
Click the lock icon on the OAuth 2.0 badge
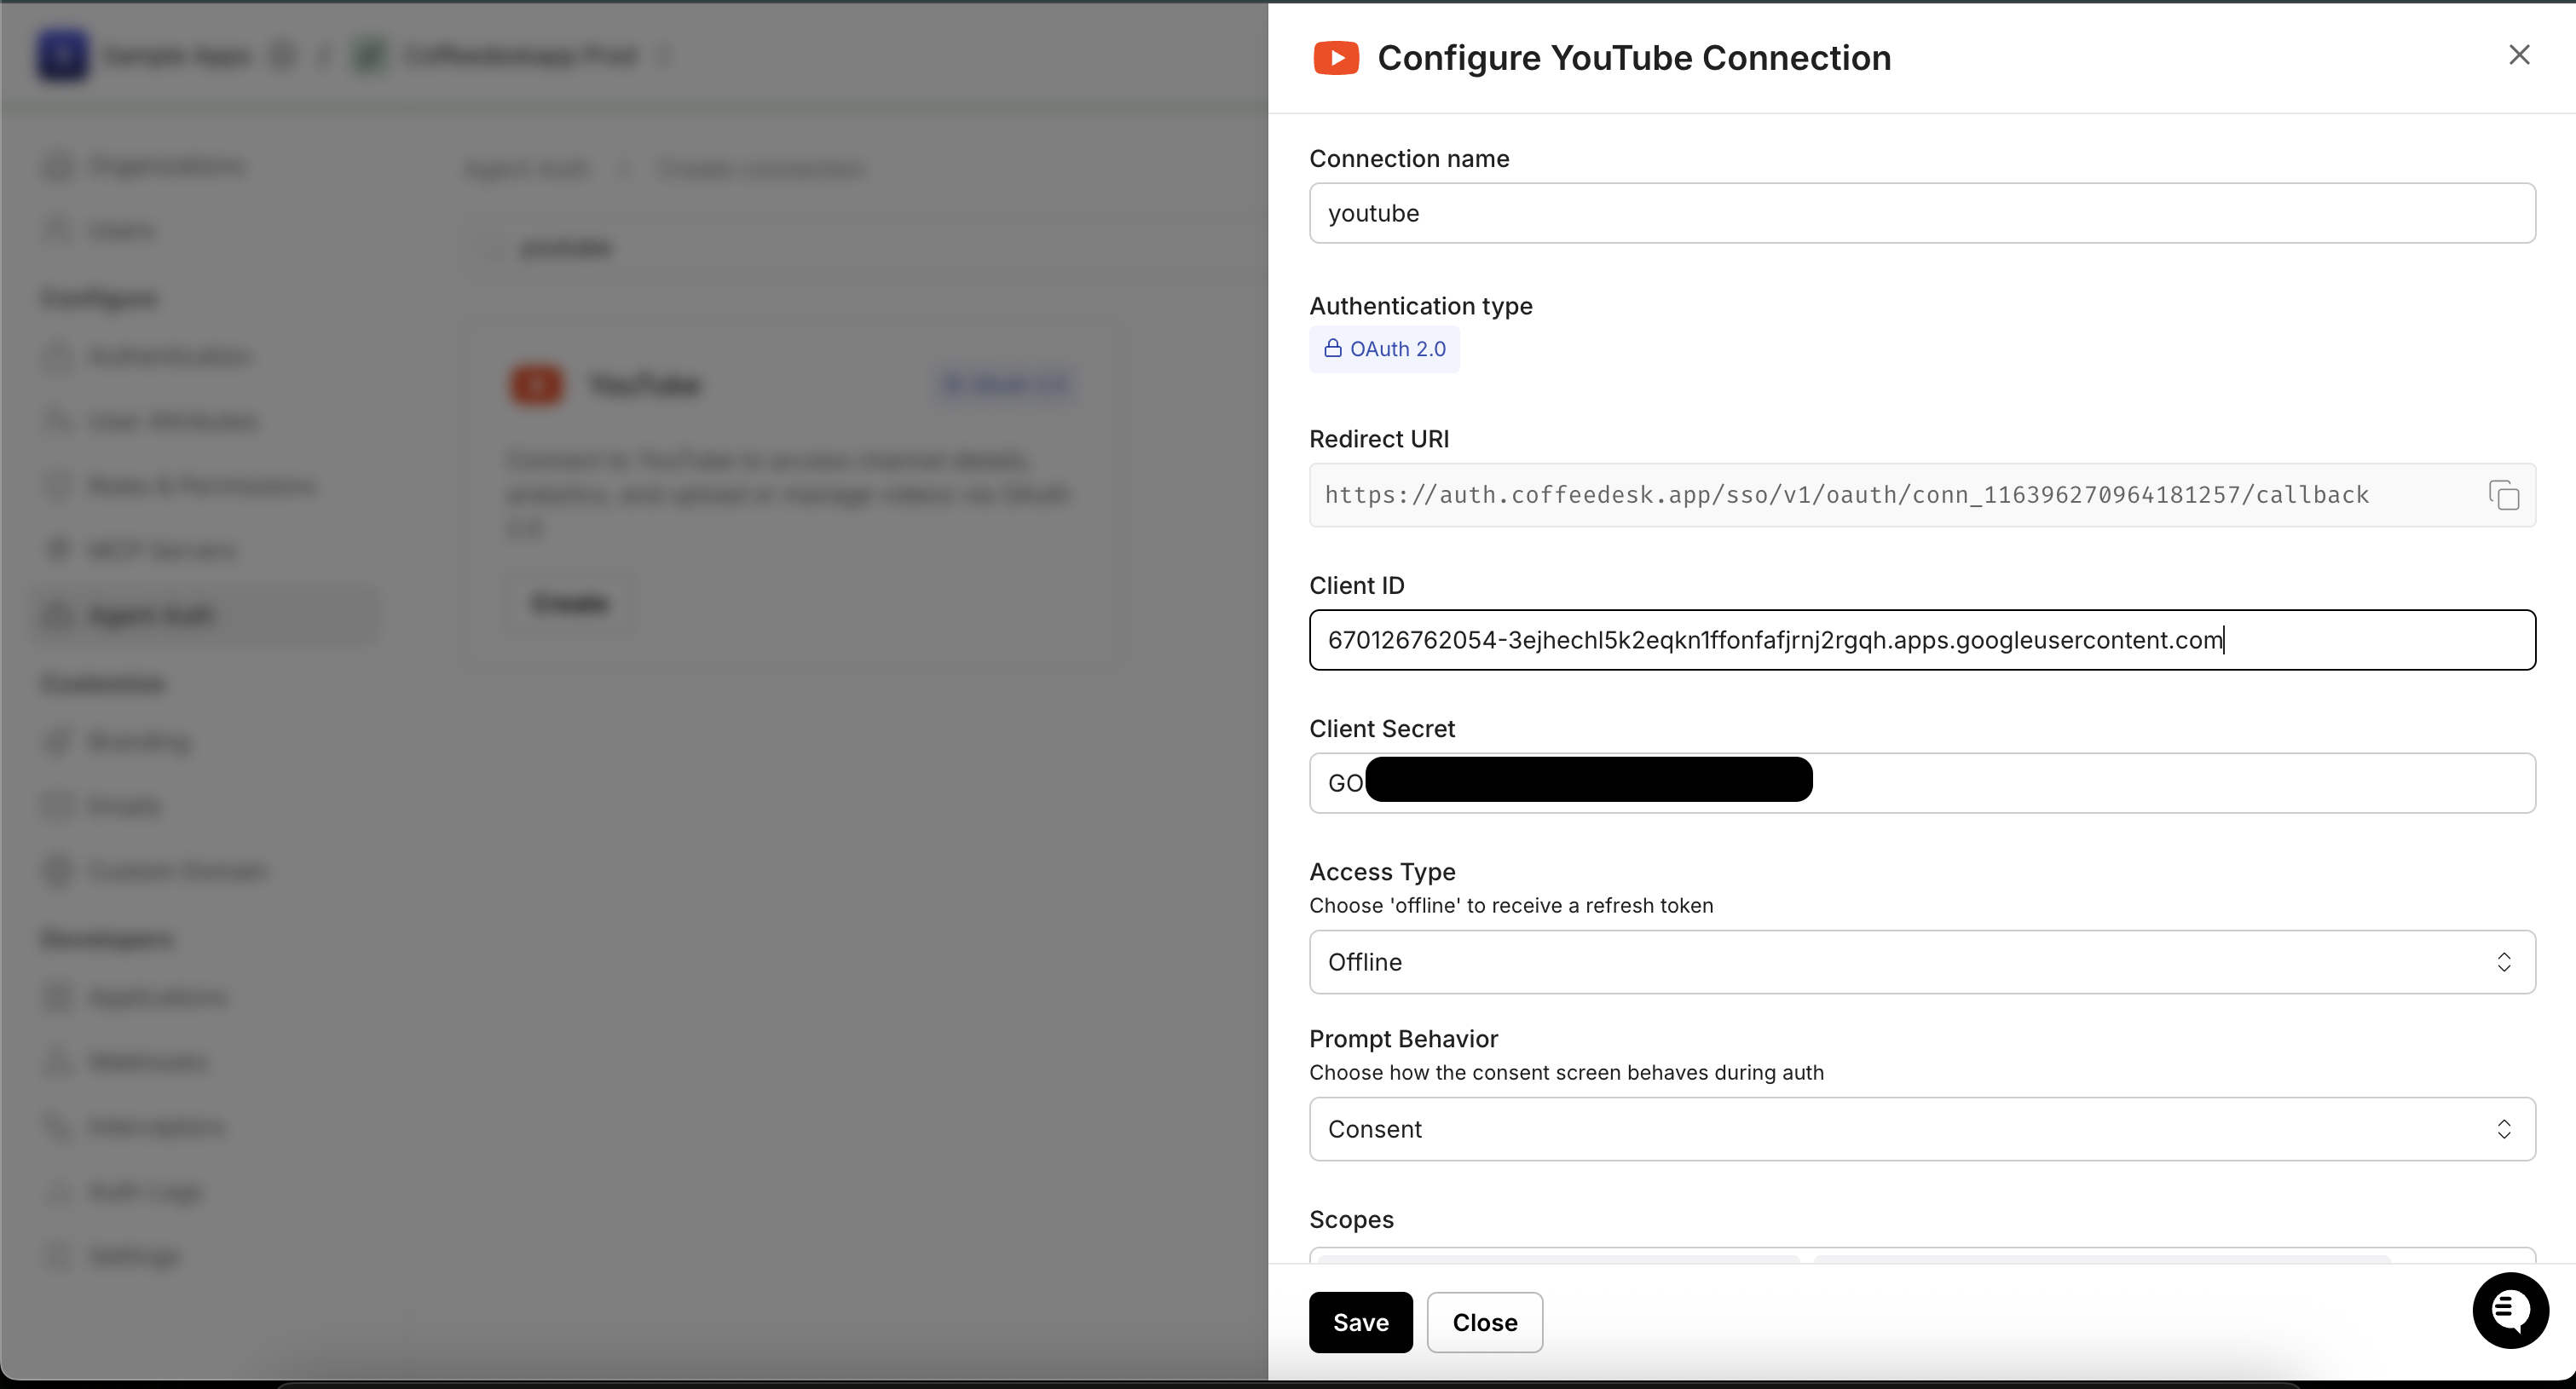(1332, 349)
